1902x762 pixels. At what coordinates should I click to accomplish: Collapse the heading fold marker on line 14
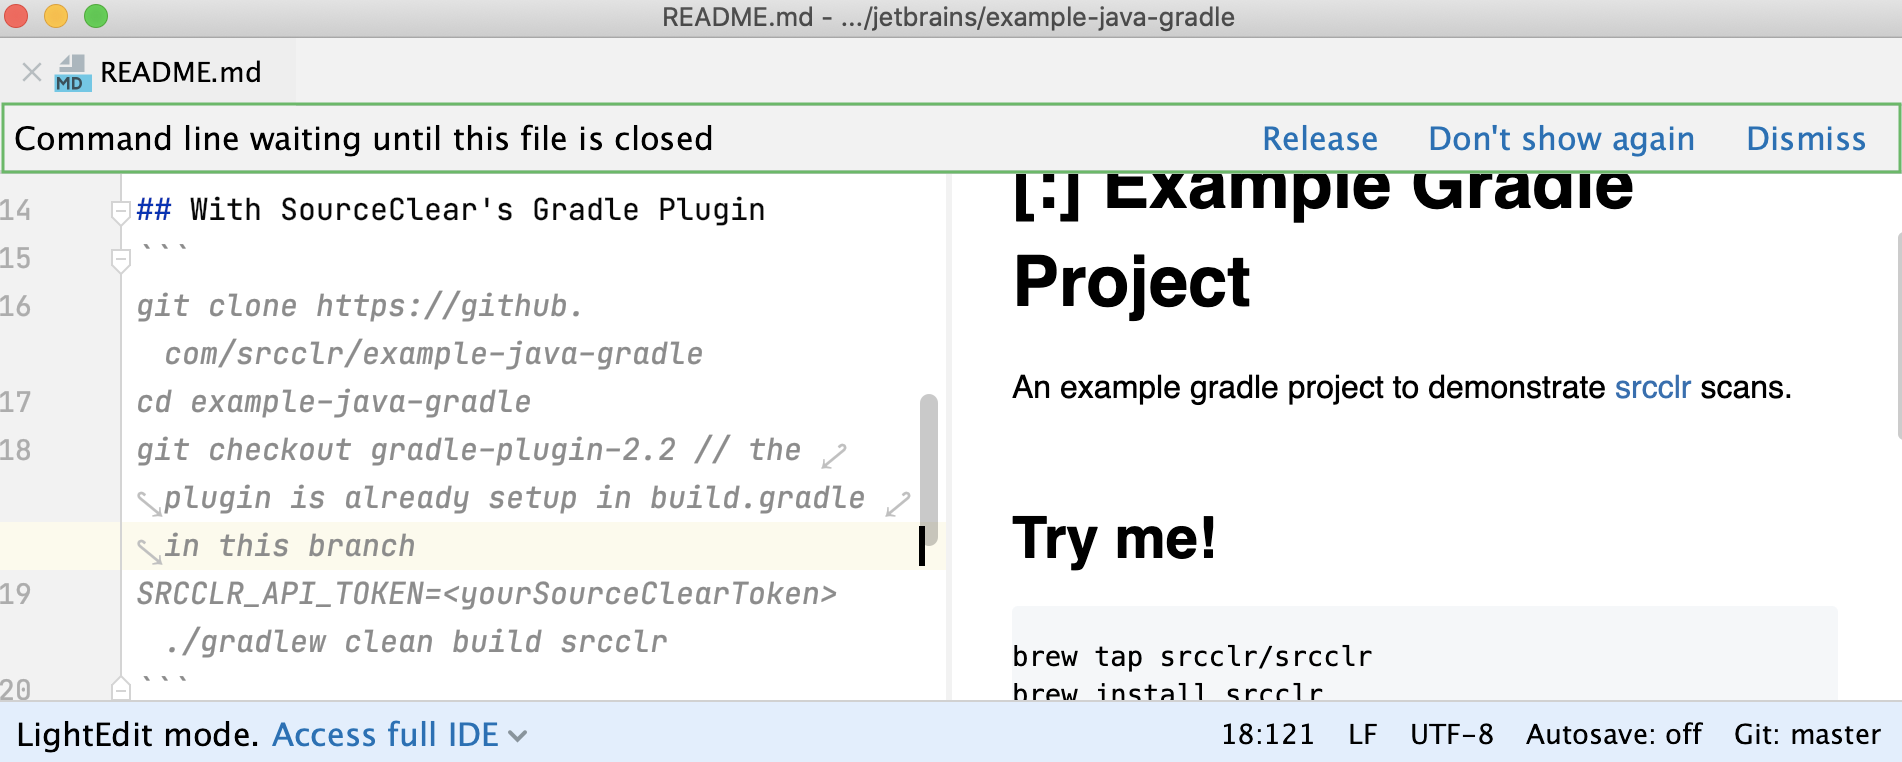(120, 211)
